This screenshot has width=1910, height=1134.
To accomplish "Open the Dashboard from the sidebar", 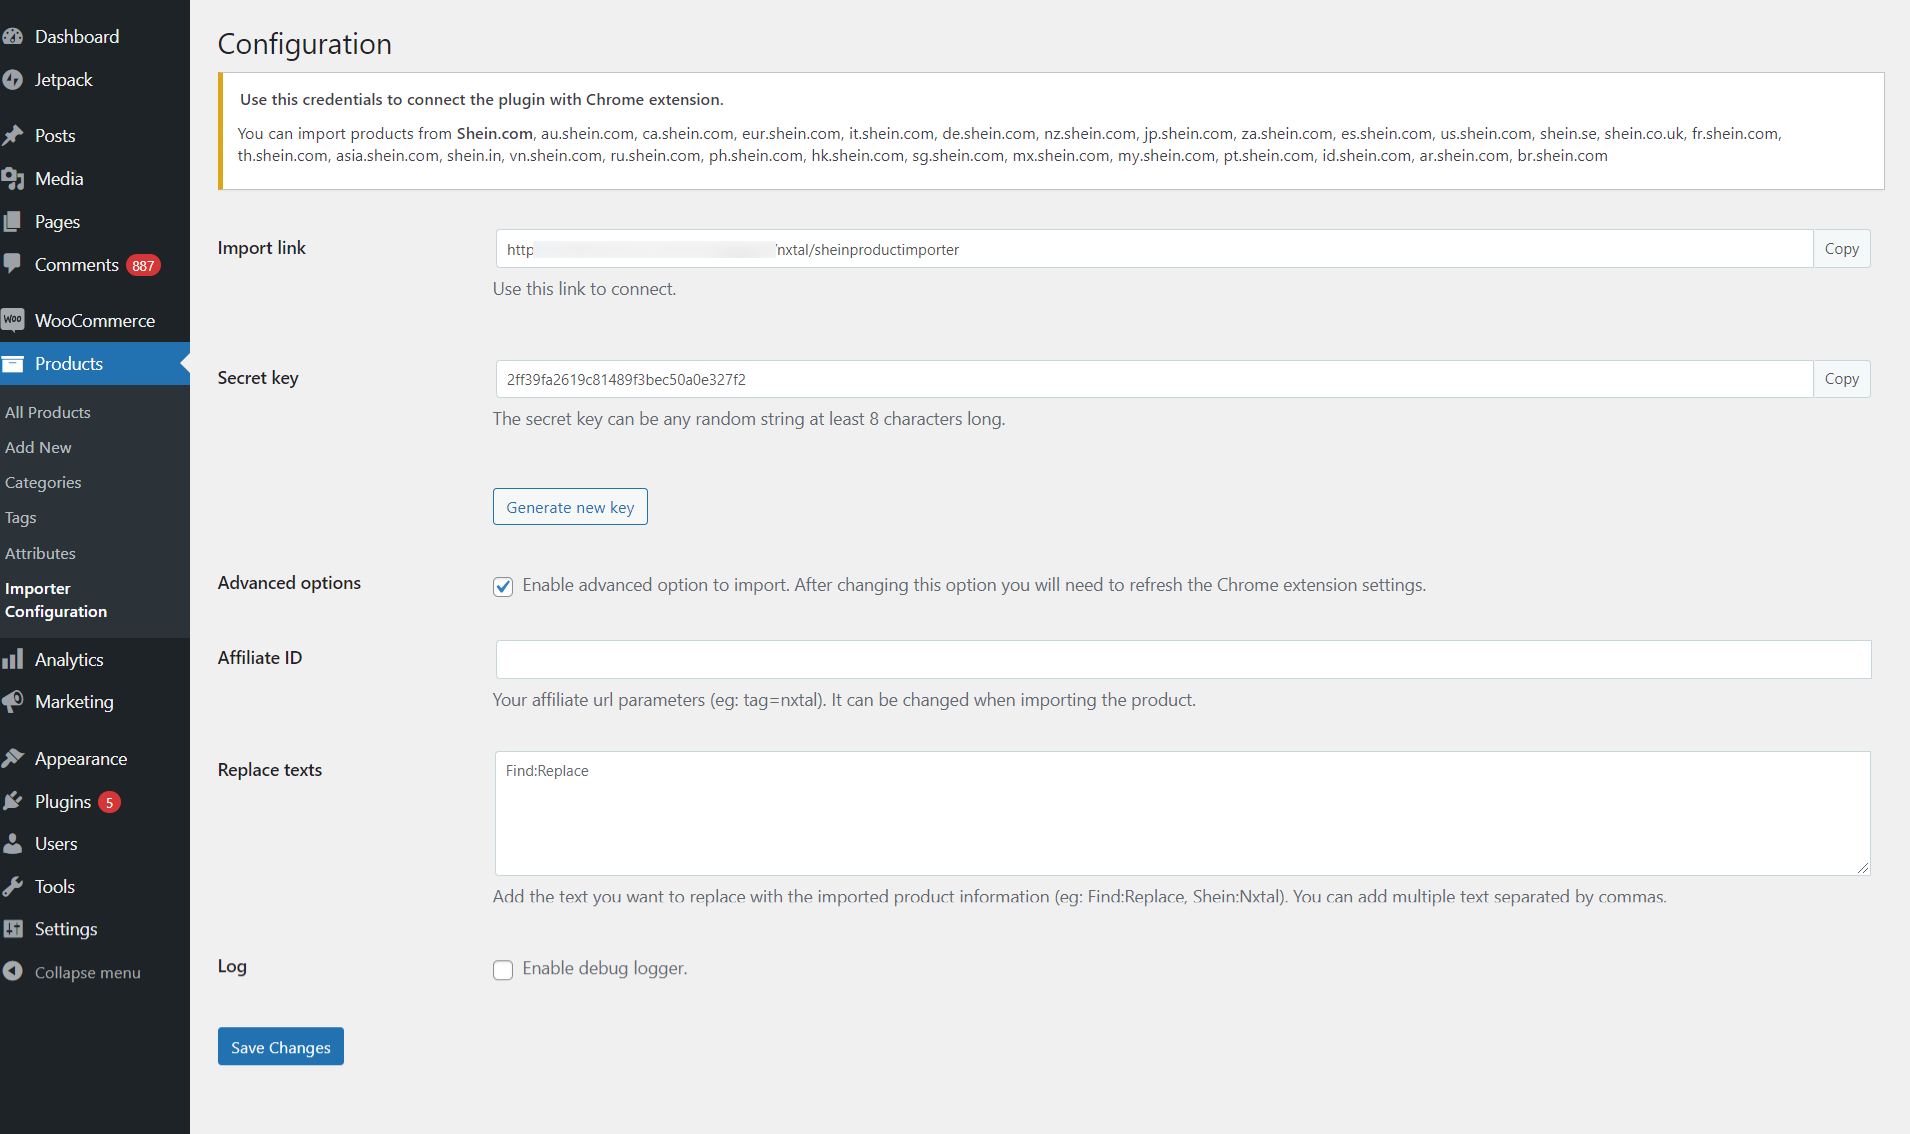I will (77, 36).
